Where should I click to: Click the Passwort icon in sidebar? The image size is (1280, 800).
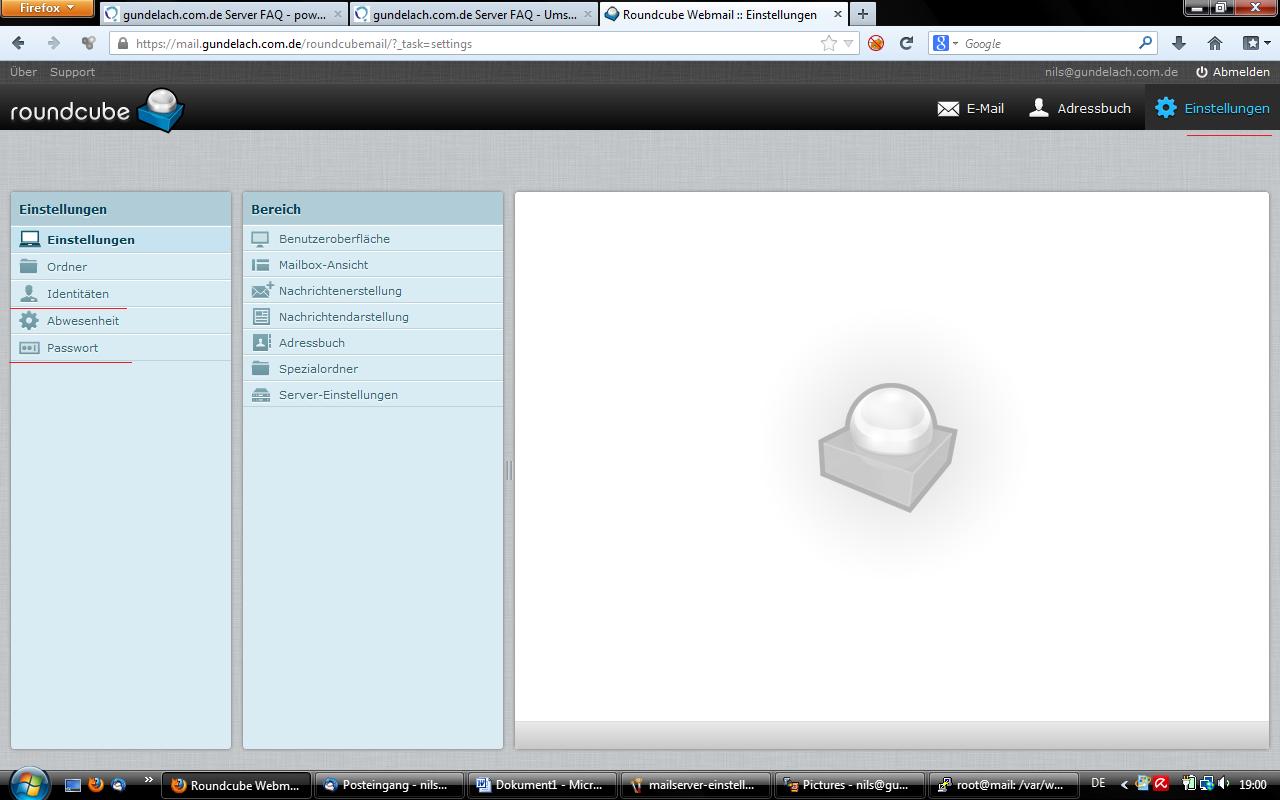[x=29, y=348]
